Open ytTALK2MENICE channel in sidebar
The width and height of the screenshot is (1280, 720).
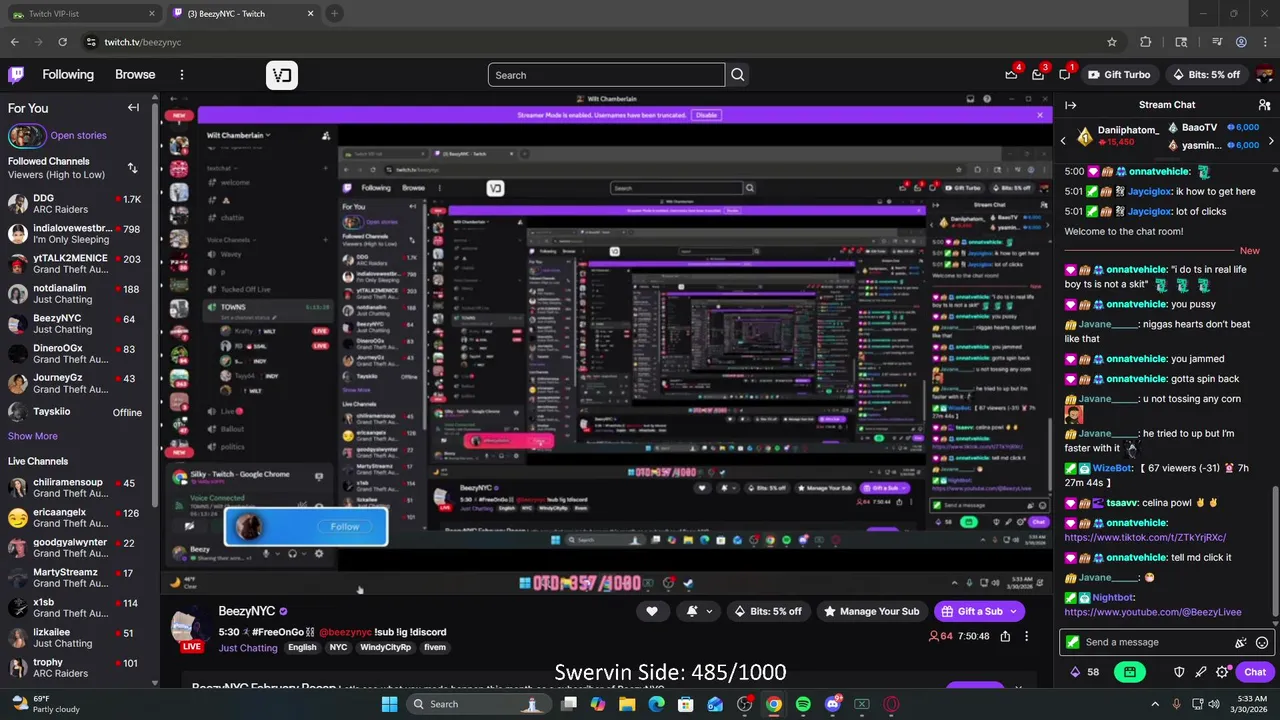[x=76, y=264]
